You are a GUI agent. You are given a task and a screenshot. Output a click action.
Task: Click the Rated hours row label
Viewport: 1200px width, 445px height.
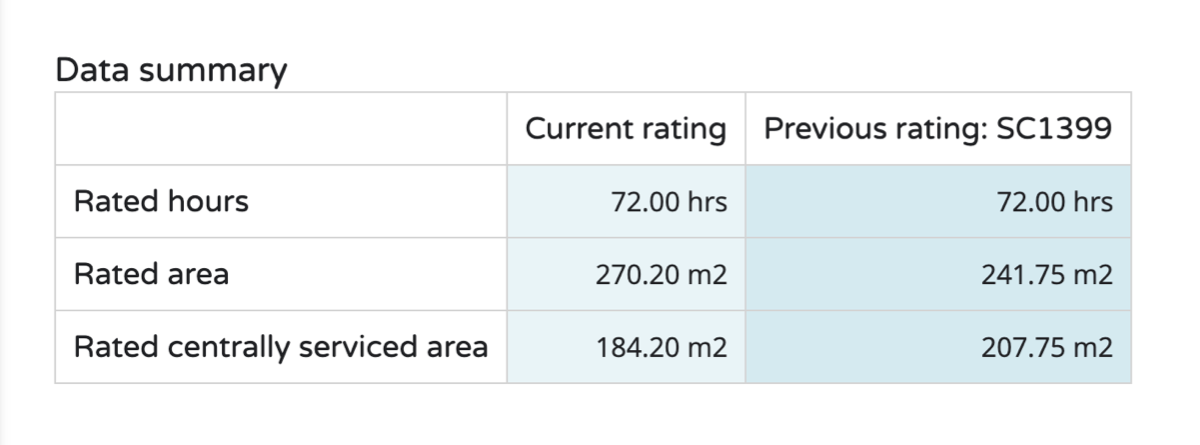pyautogui.click(x=161, y=202)
